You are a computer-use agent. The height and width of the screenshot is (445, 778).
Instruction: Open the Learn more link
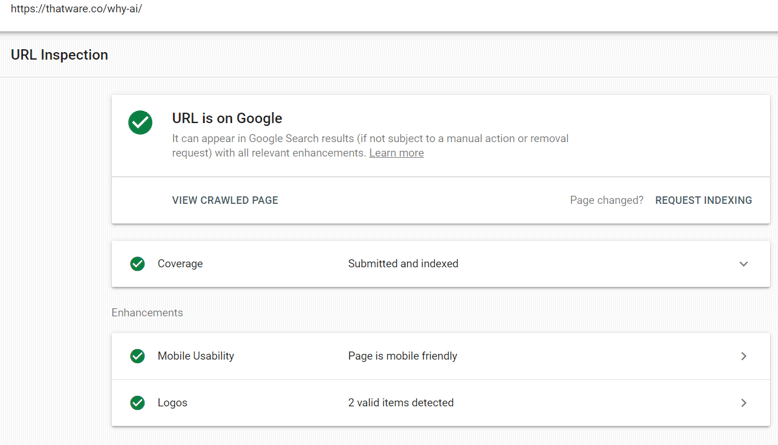pyautogui.click(x=396, y=153)
